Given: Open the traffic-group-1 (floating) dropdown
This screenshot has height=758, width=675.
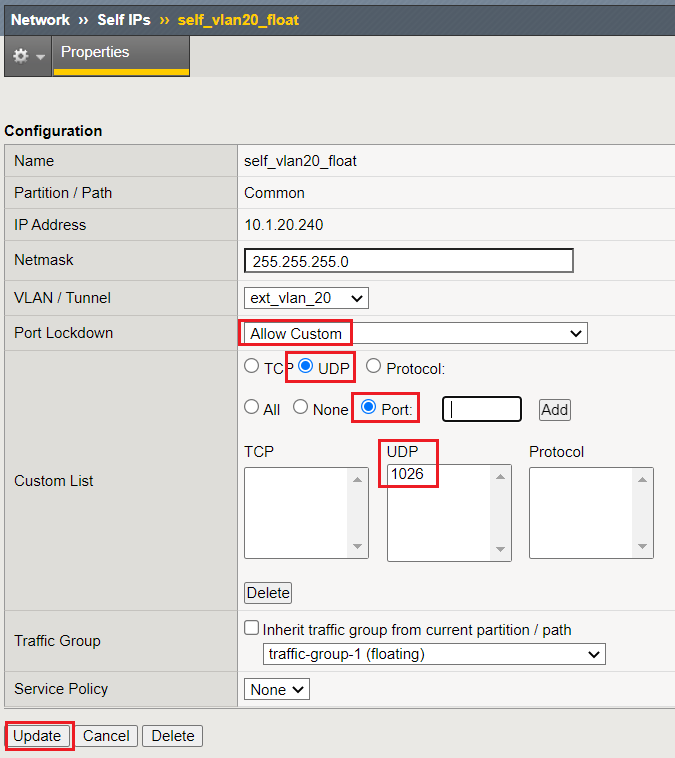Looking at the screenshot, I should 434,654.
